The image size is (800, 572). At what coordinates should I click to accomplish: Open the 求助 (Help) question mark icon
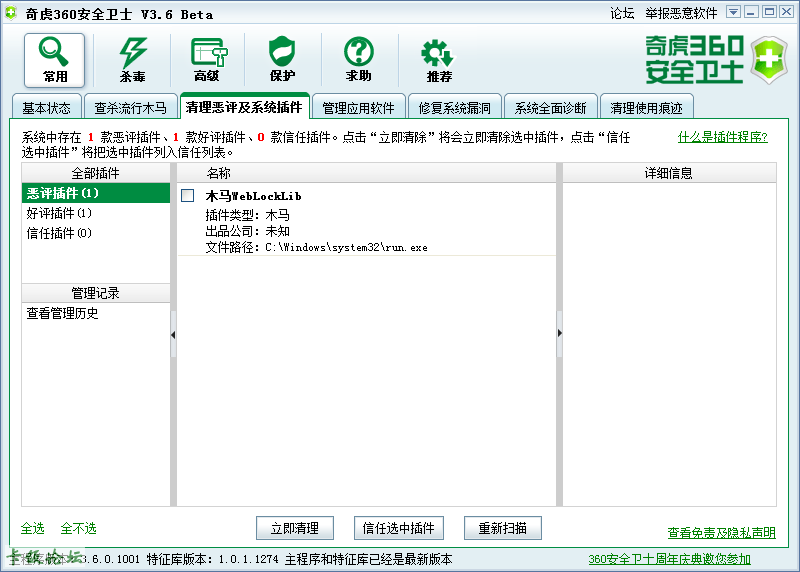(x=358, y=60)
